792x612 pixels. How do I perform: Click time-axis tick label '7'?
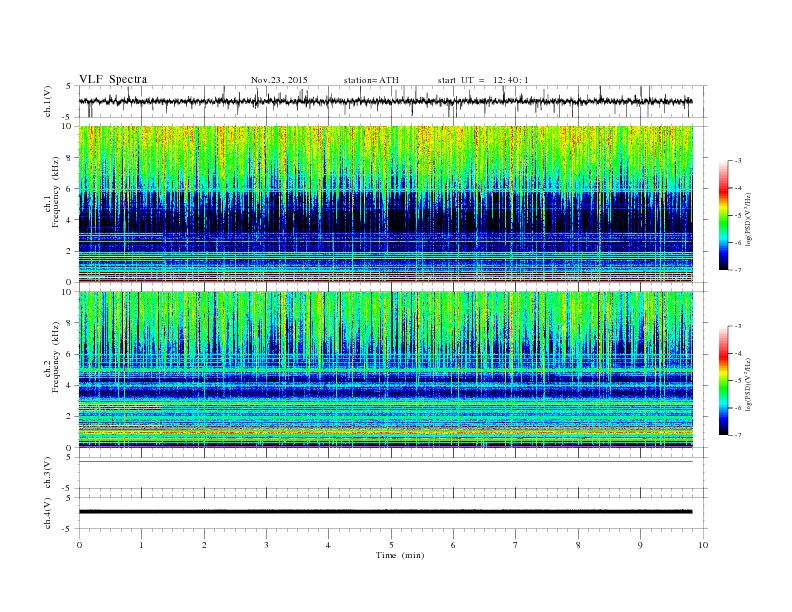coord(516,545)
